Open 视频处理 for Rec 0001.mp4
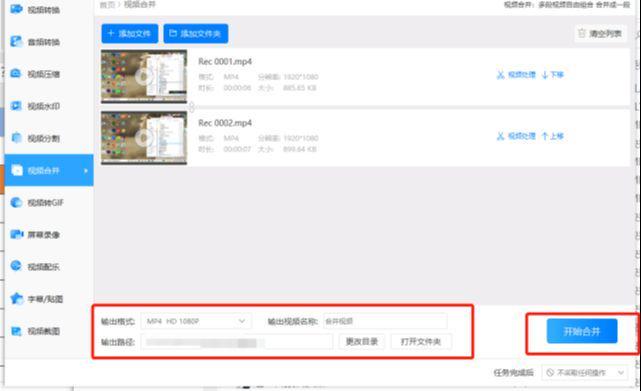The height and width of the screenshot is (391, 641). [x=516, y=75]
